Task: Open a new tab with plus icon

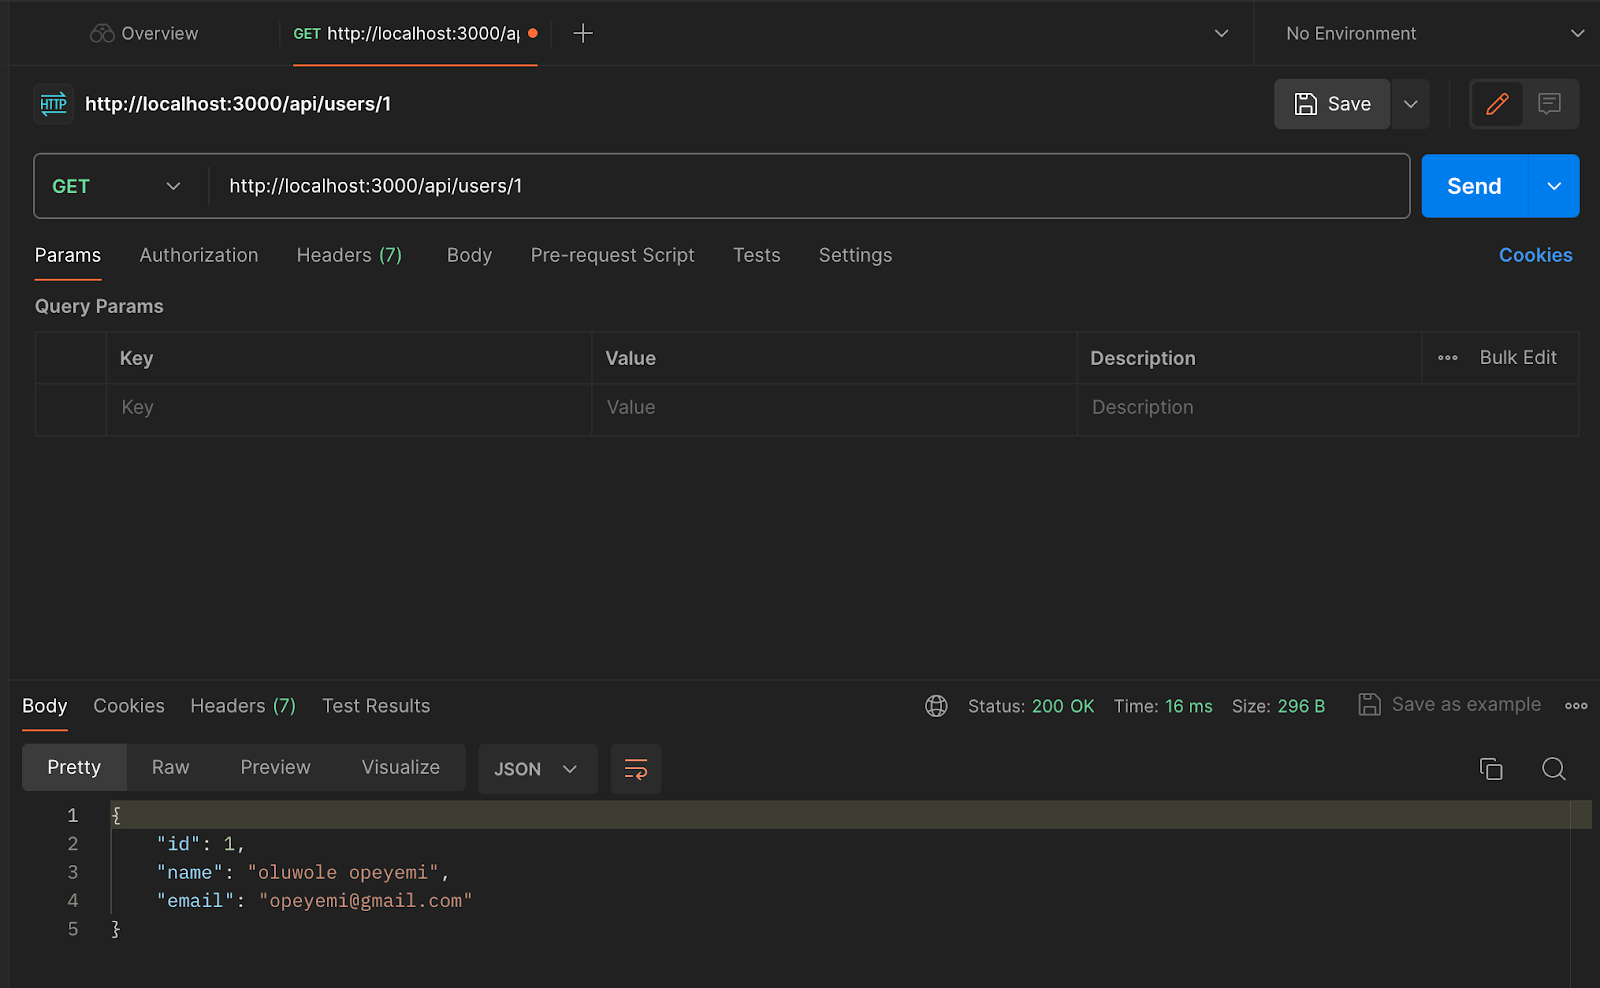Action: pyautogui.click(x=583, y=33)
